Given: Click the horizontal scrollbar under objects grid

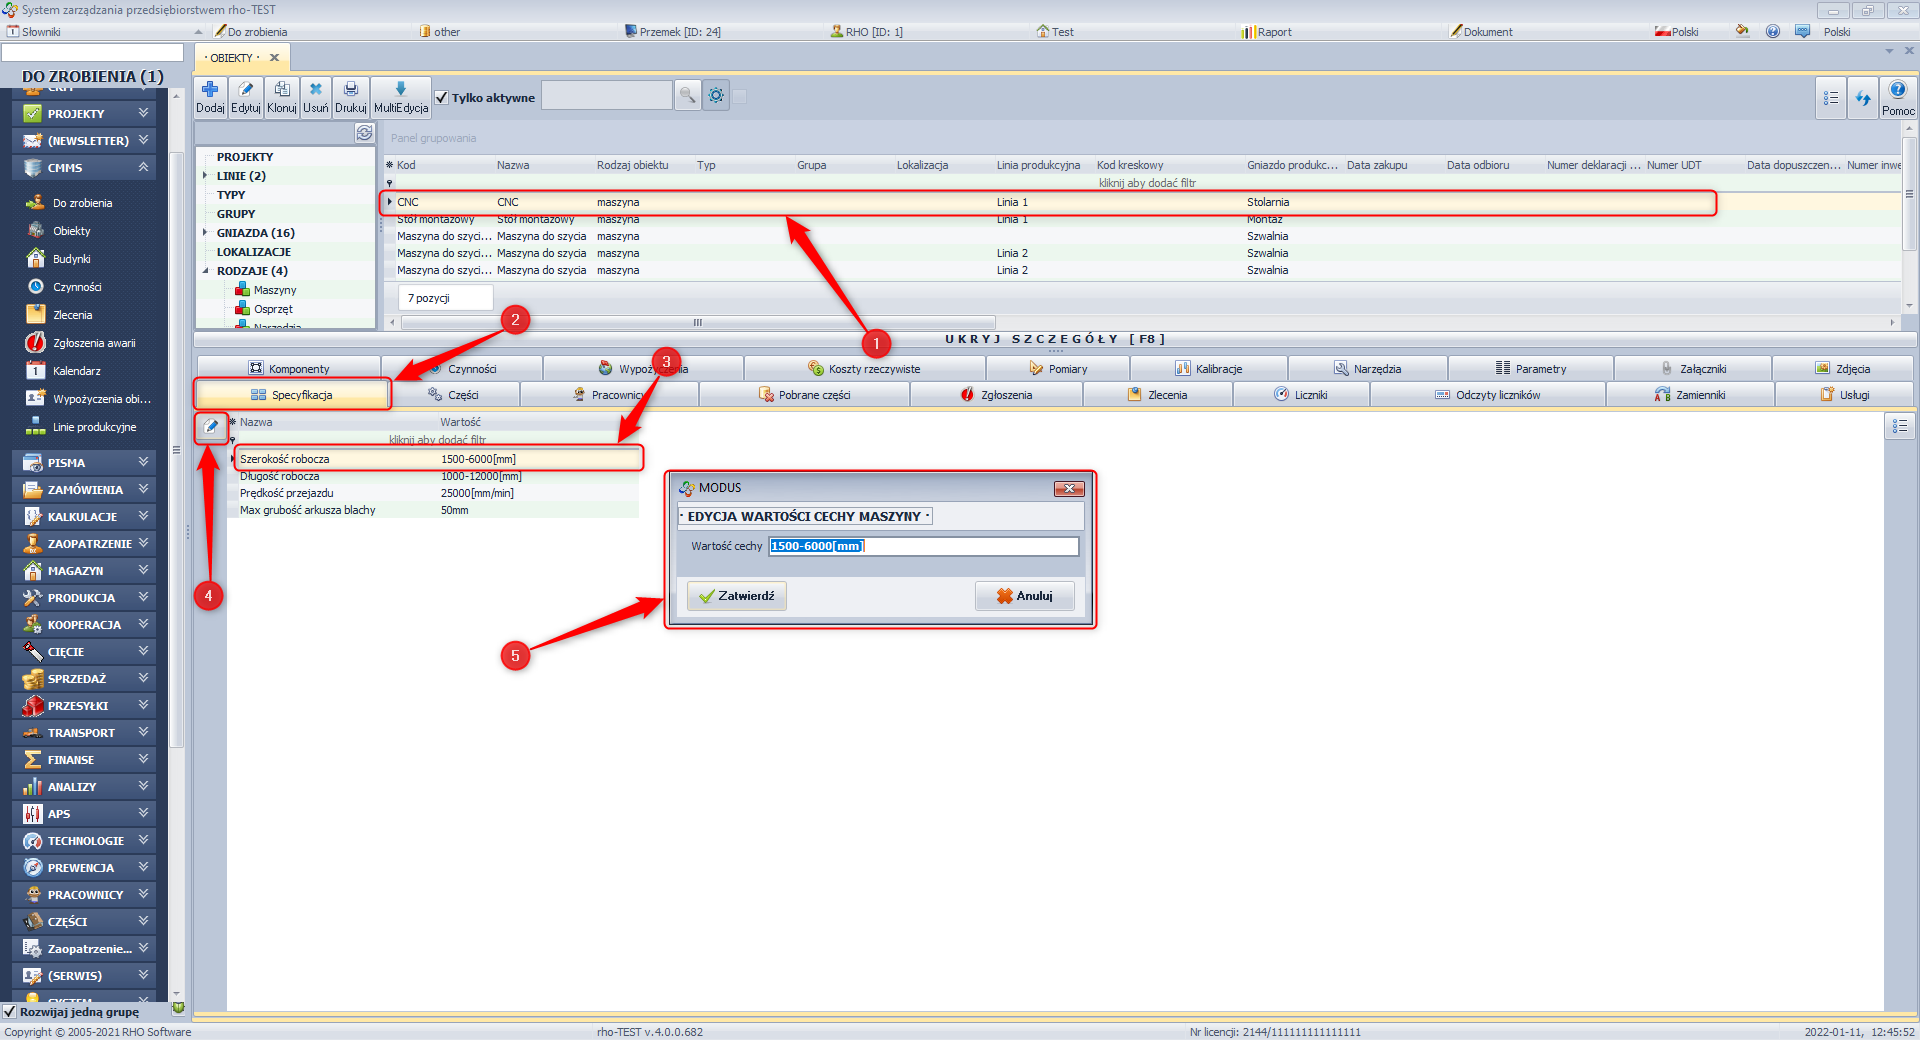Looking at the screenshot, I should tap(697, 322).
